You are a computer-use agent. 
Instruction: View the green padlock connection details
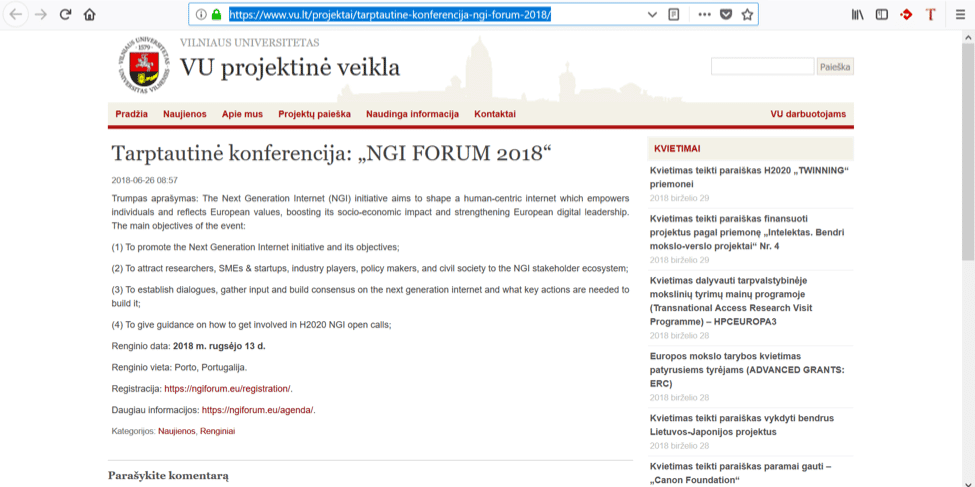pyautogui.click(x=216, y=15)
